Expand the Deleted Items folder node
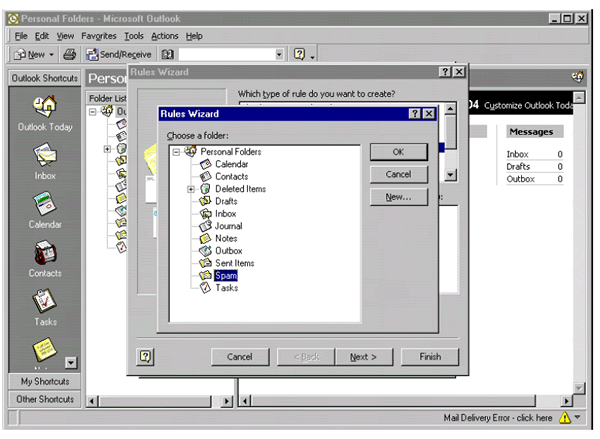Viewport: 600px width, 439px height. click(191, 189)
